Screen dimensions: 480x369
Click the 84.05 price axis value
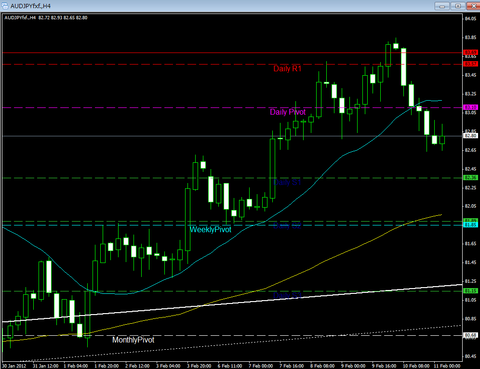pyautogui.click(x=471, y=19)
